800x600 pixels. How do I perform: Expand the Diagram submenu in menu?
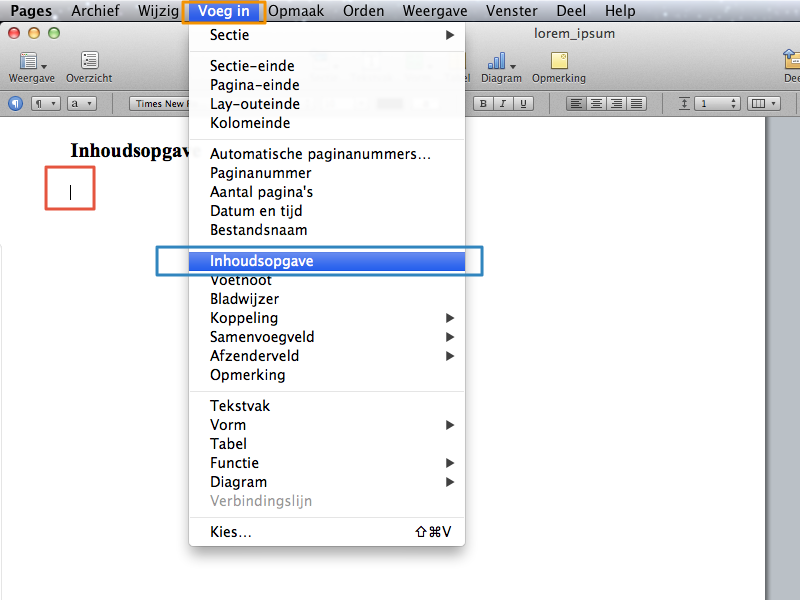327,482
